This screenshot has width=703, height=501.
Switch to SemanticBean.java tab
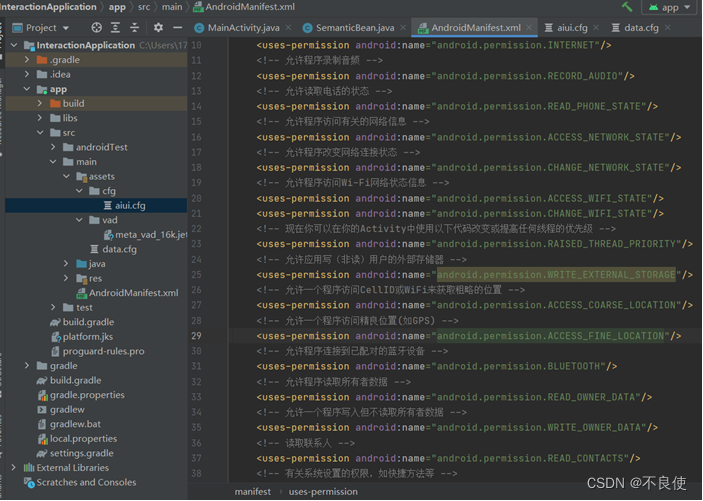[348, 28]
